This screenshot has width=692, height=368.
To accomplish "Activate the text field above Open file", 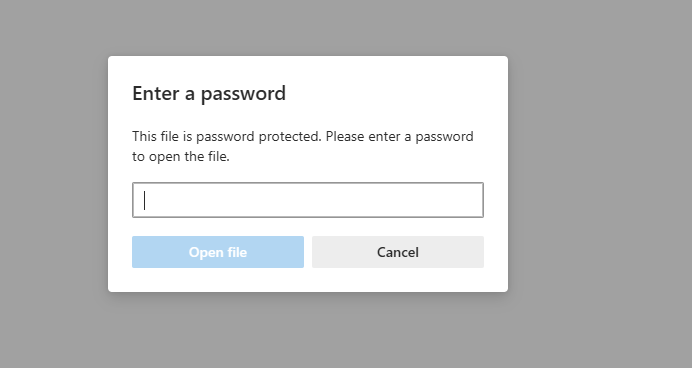I will pyautogui.click(x=308, y=200).
